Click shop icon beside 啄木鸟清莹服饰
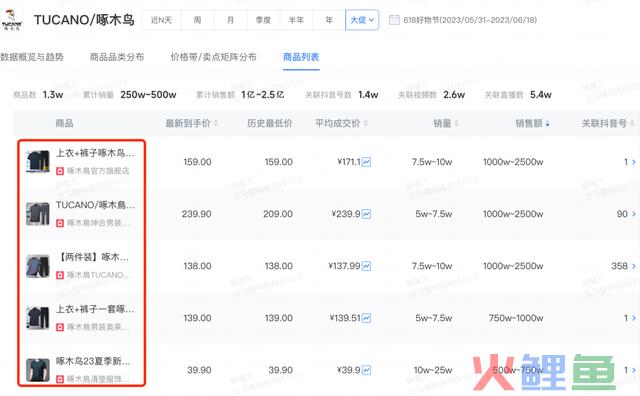Screen dimensions: 640x396 pos(60,379)
